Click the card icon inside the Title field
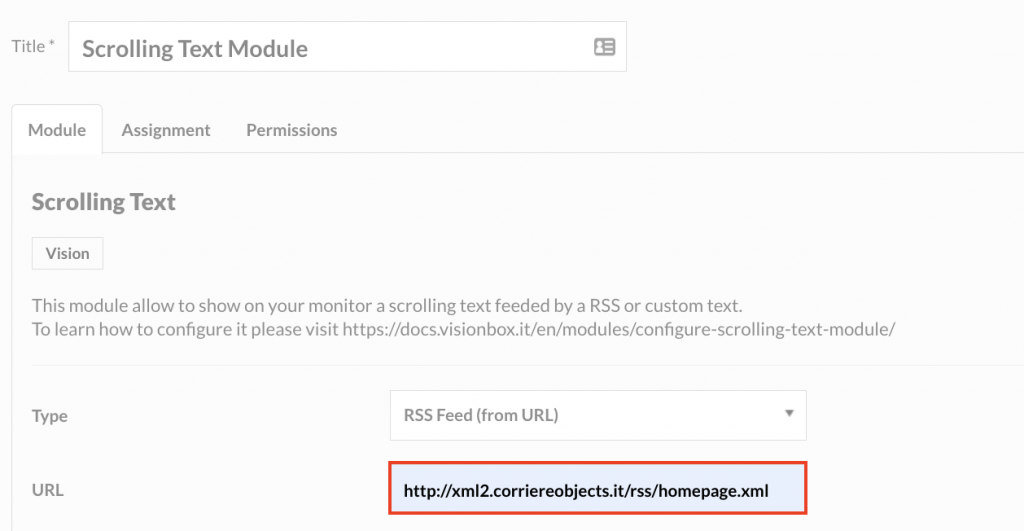This screenshot has width=1024, height=531. [x=604, y=47]
